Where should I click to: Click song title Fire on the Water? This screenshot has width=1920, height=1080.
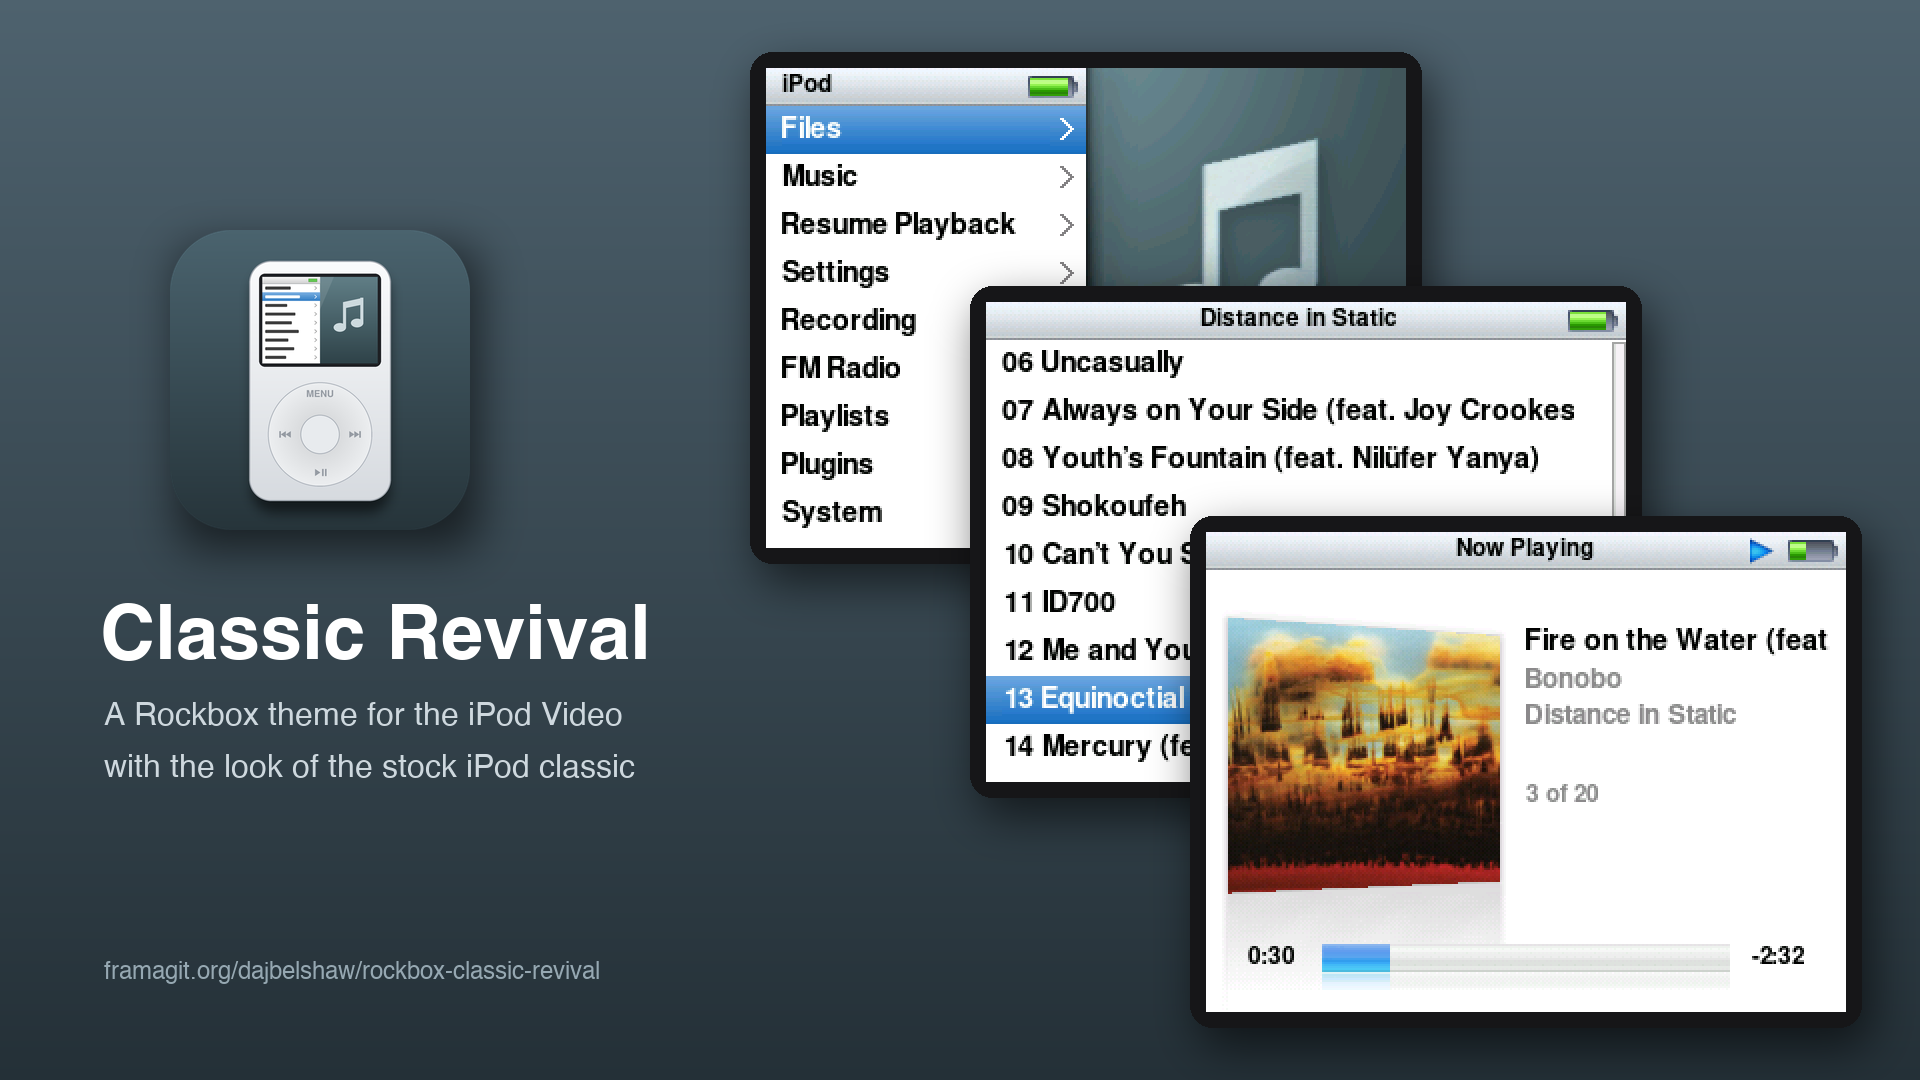tap(1675, 640)
